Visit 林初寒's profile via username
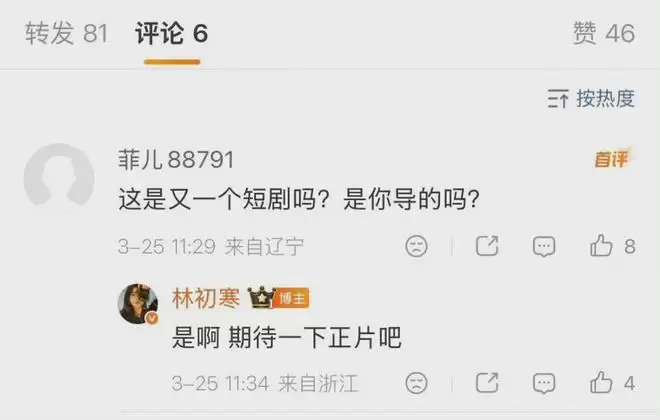Image resolution: width=660 pixels, height=420 pixels. click(x=206, y=298)
